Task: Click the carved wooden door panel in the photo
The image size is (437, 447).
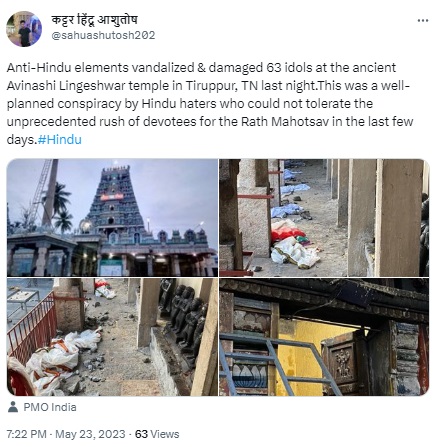Action: (x=342, y=362)
